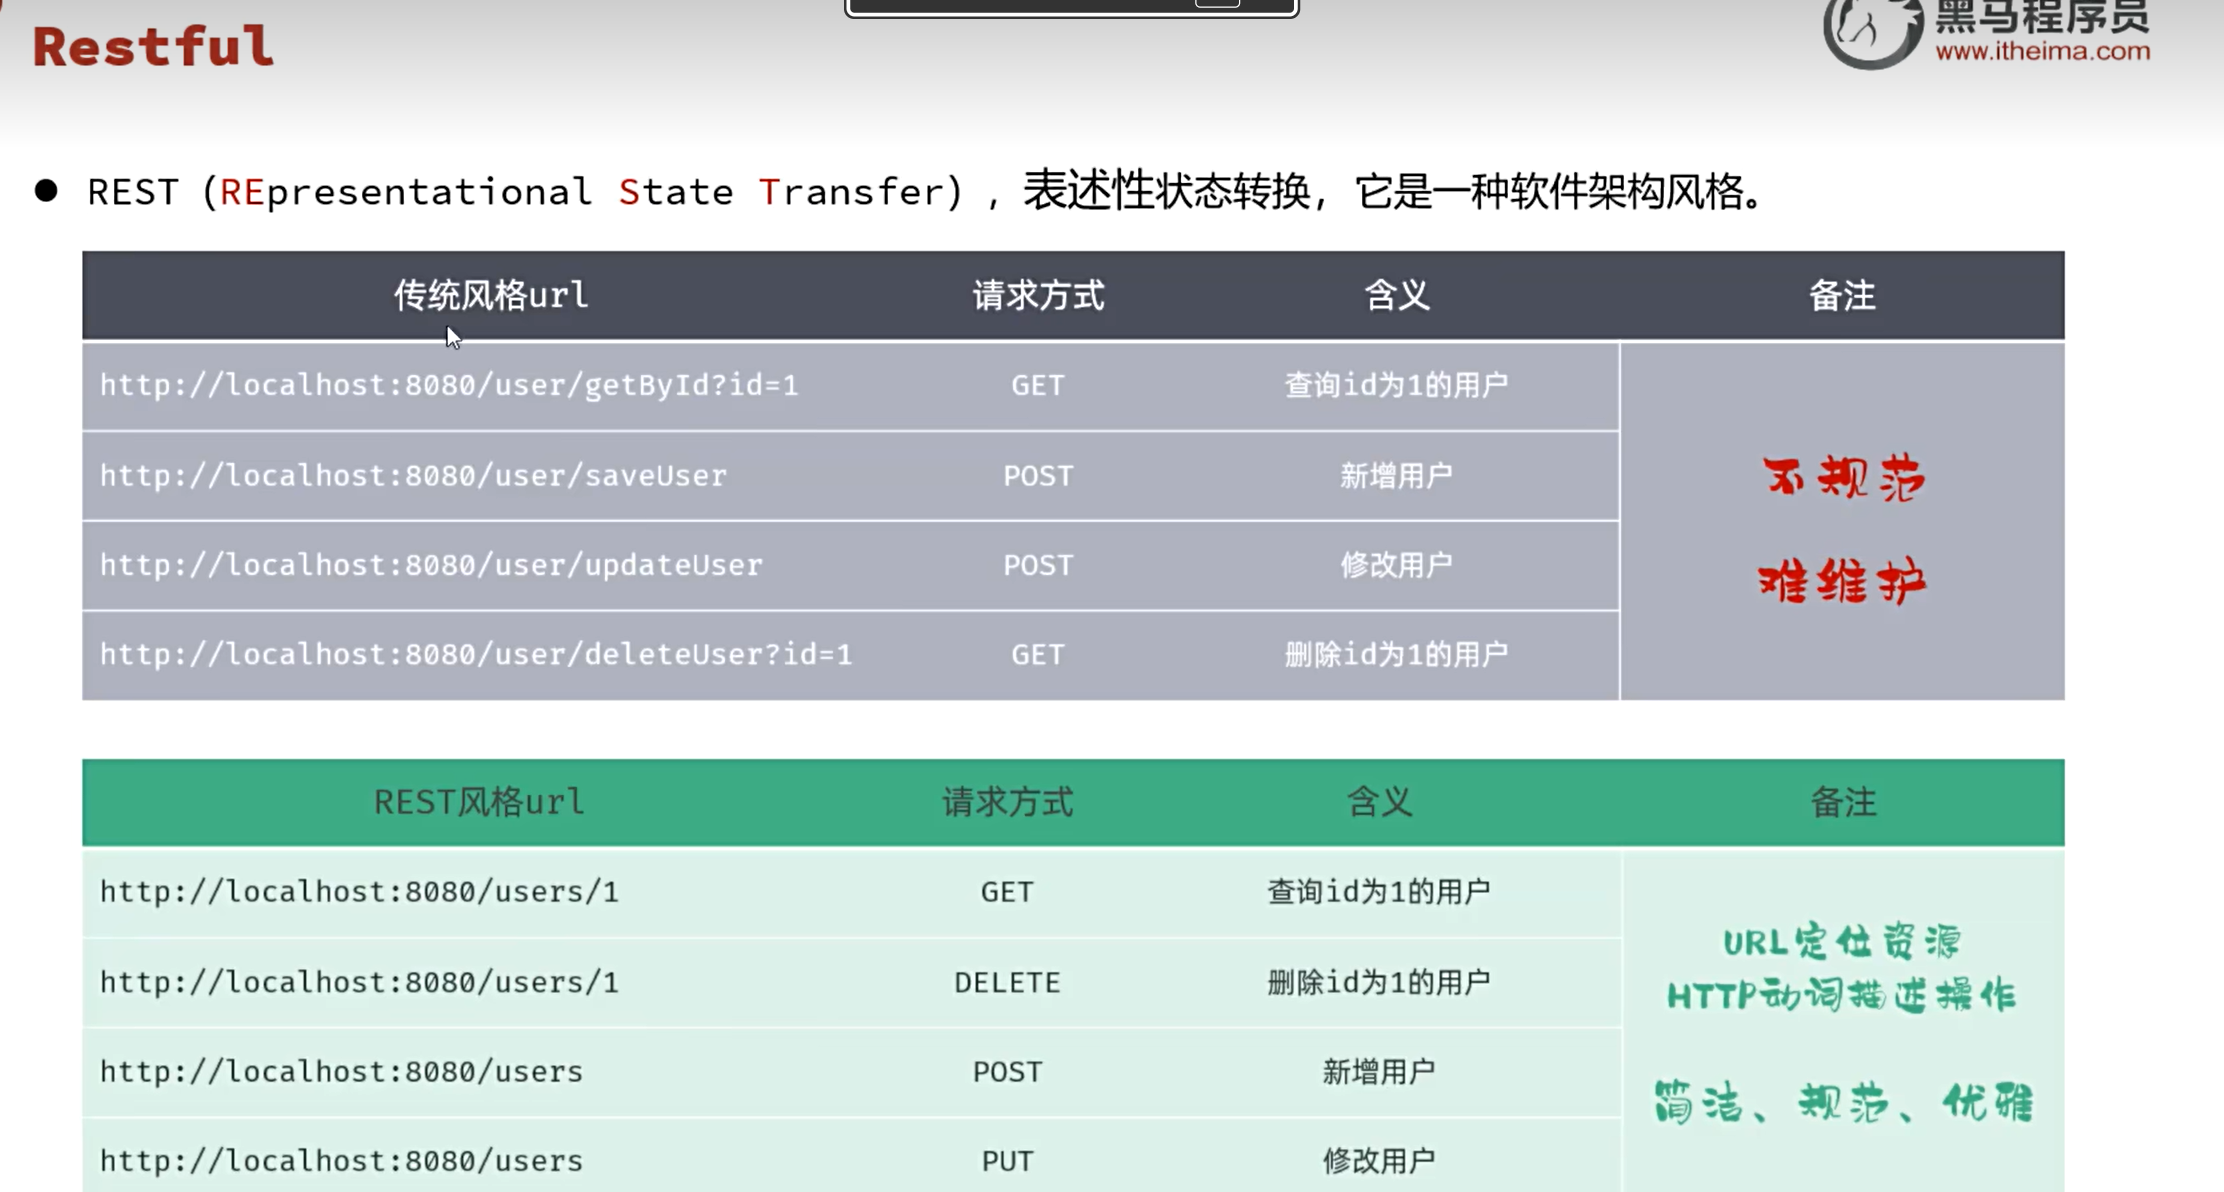The height and width of the screenshot is (1192, 2224).
Task: Click DELETE in the REST table
Action: 1007,982
